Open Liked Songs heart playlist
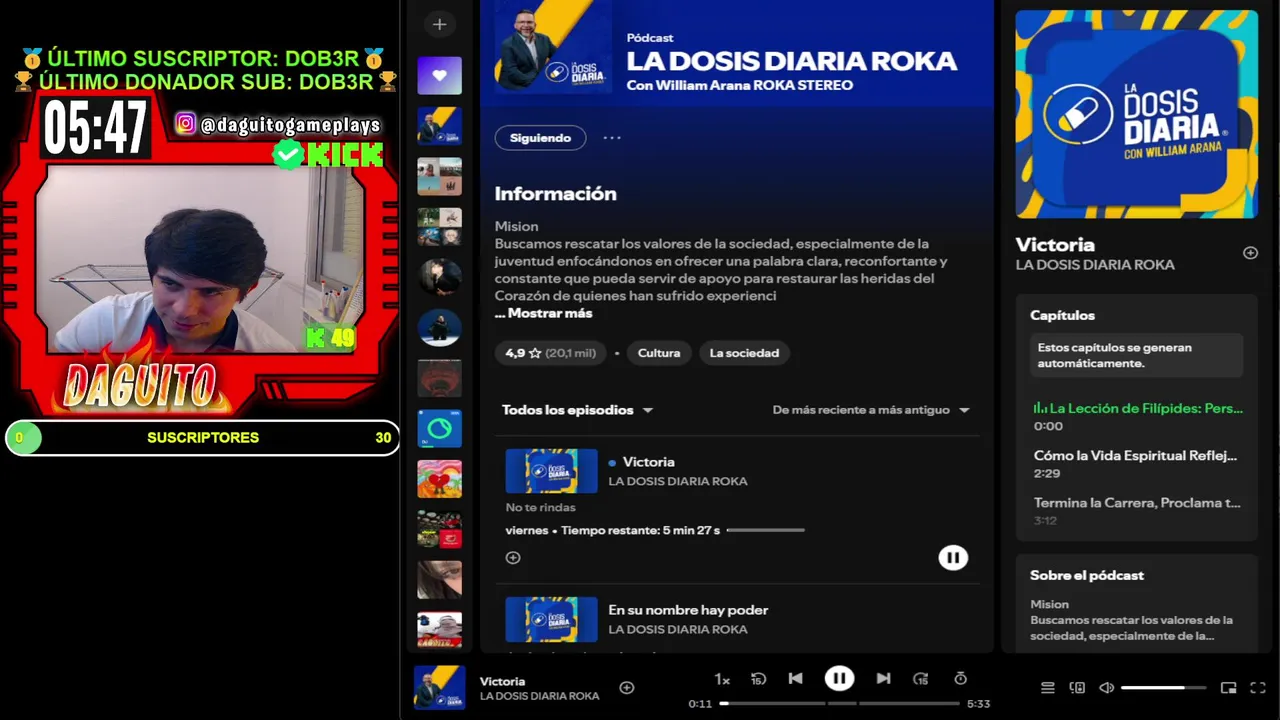This screenshot has width=1280, height=720. click(x=439, y=76)
